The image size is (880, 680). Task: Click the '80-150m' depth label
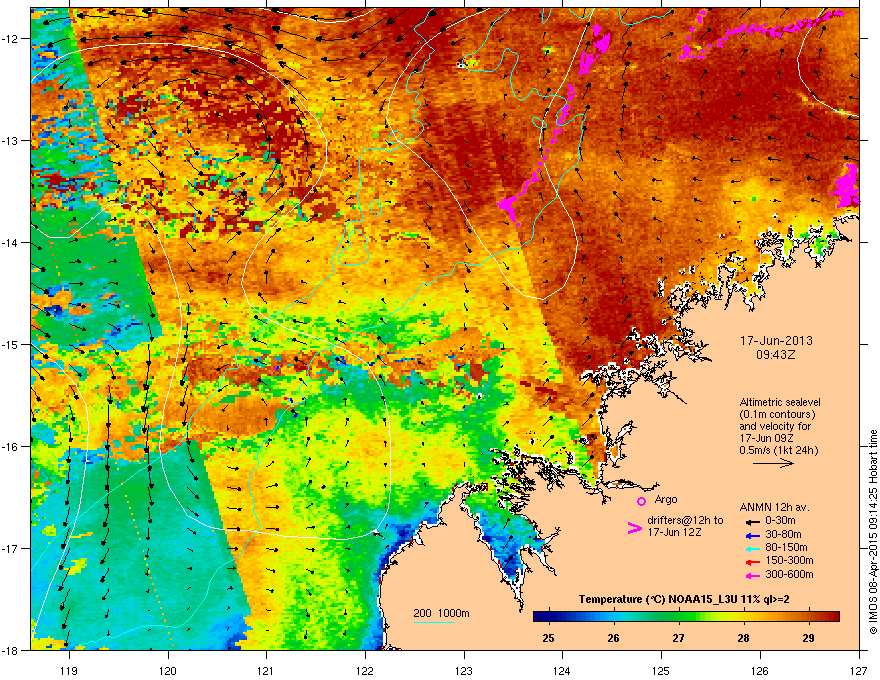pos(786,547)
